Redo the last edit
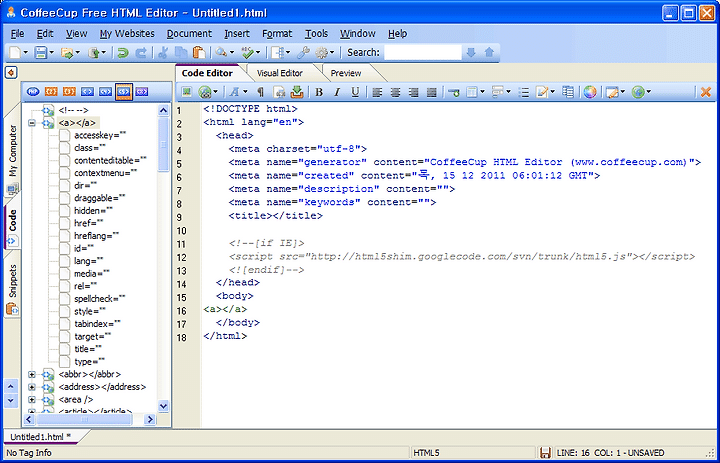720x463 pixels. (x=141, y=53)
